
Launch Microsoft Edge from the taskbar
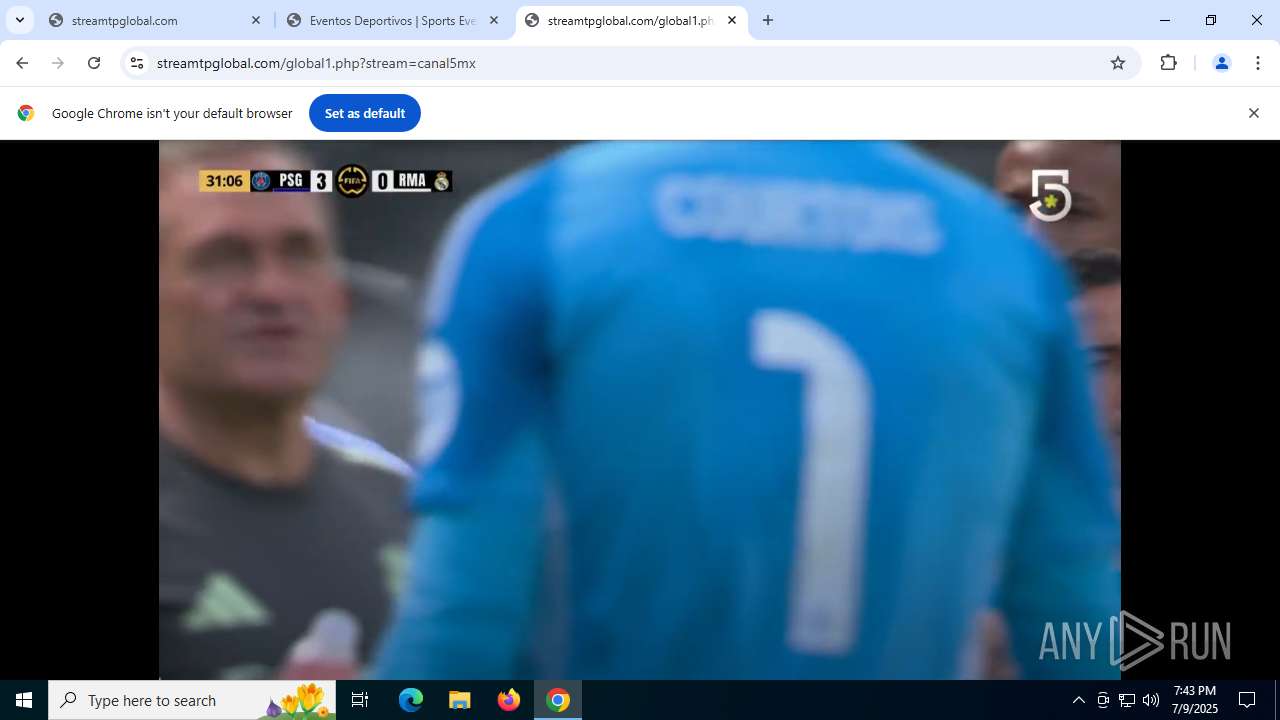(411, 700)
